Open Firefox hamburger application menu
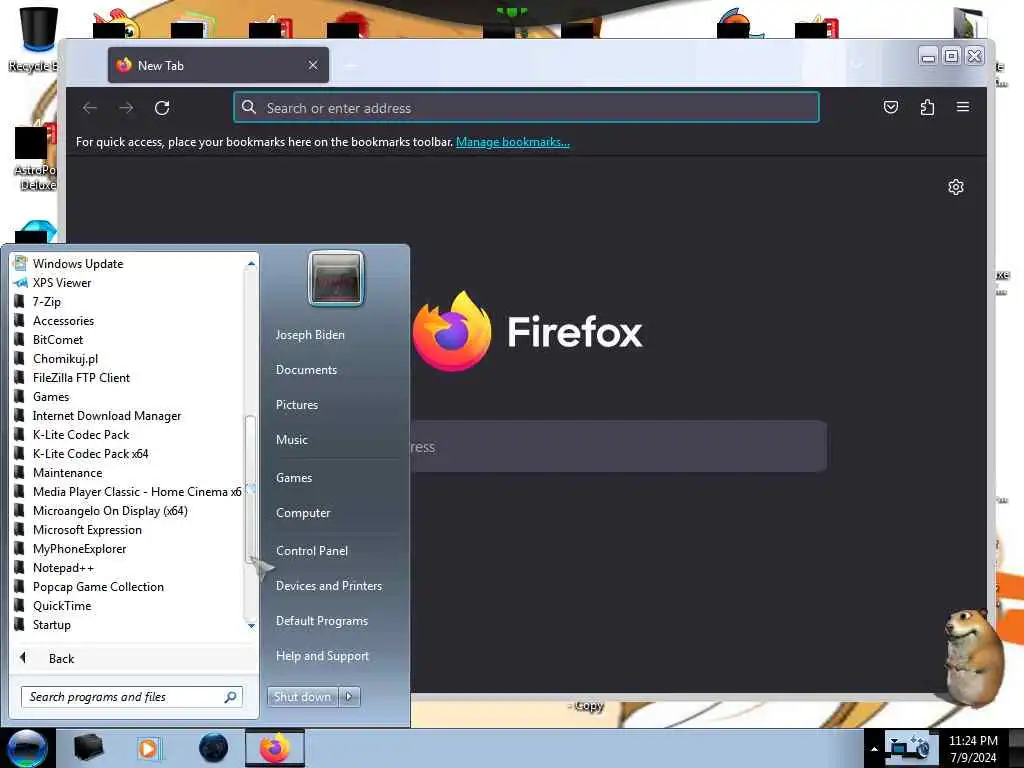 tap(963, 107)
